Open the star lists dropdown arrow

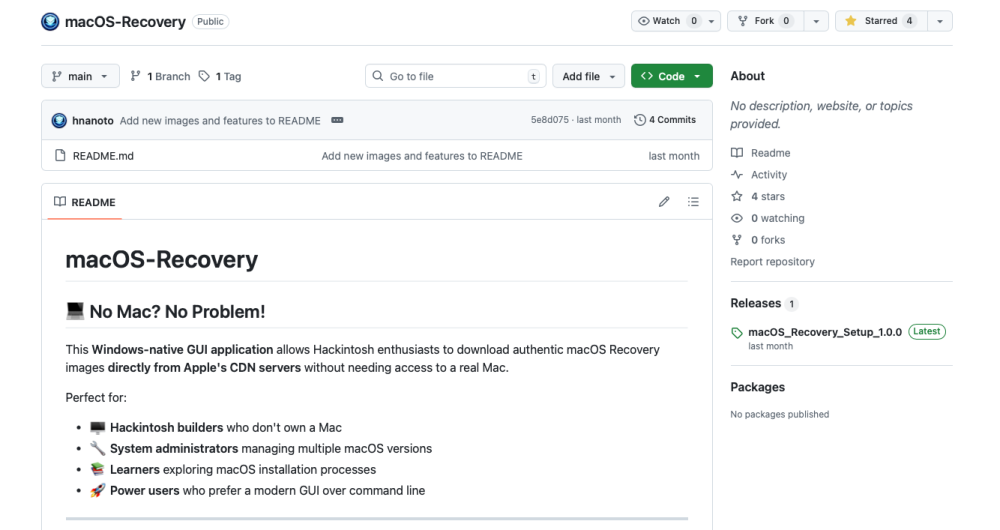[x=940, y=21]
